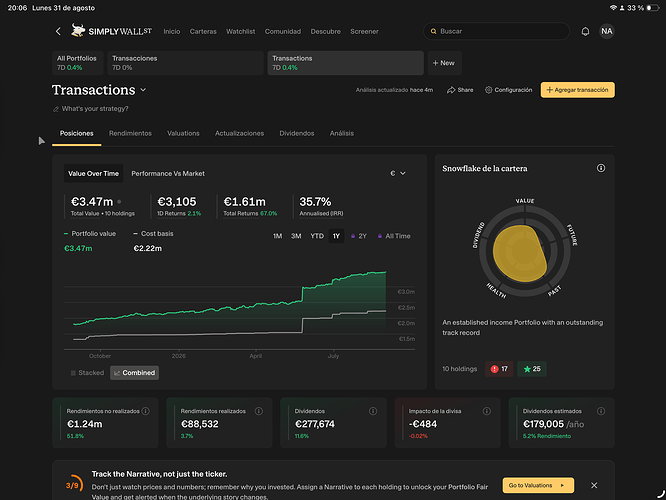Select Performance Vs Market tab

point(168,173)
